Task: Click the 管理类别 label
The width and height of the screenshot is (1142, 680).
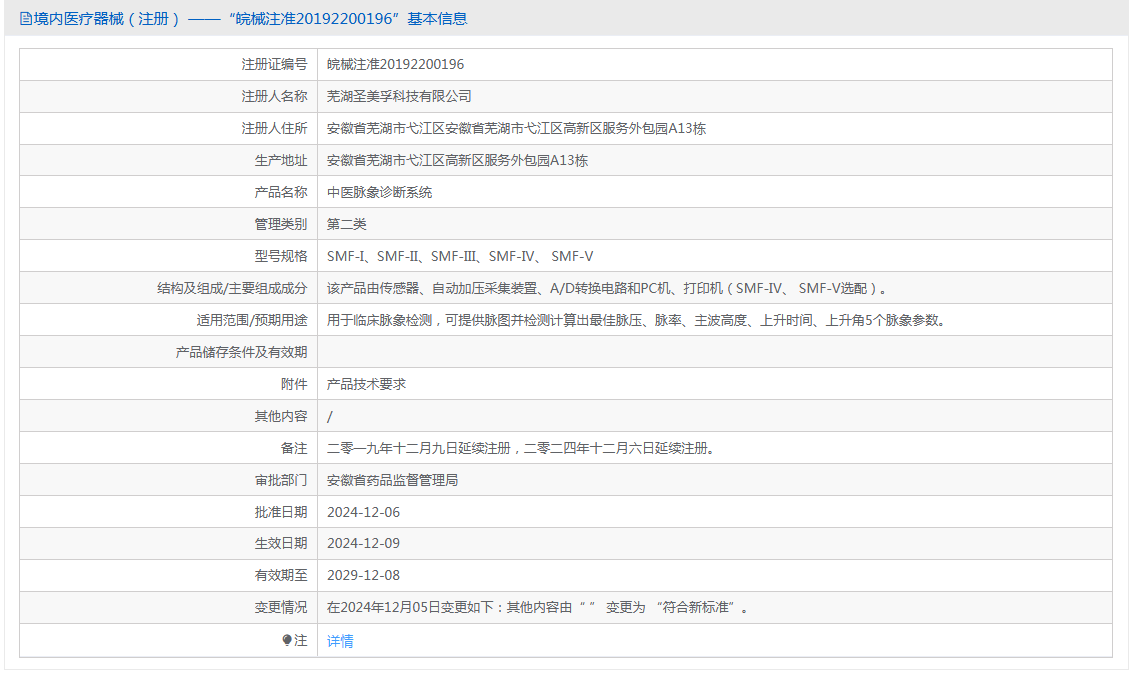Action: click(x=281, y=224)
